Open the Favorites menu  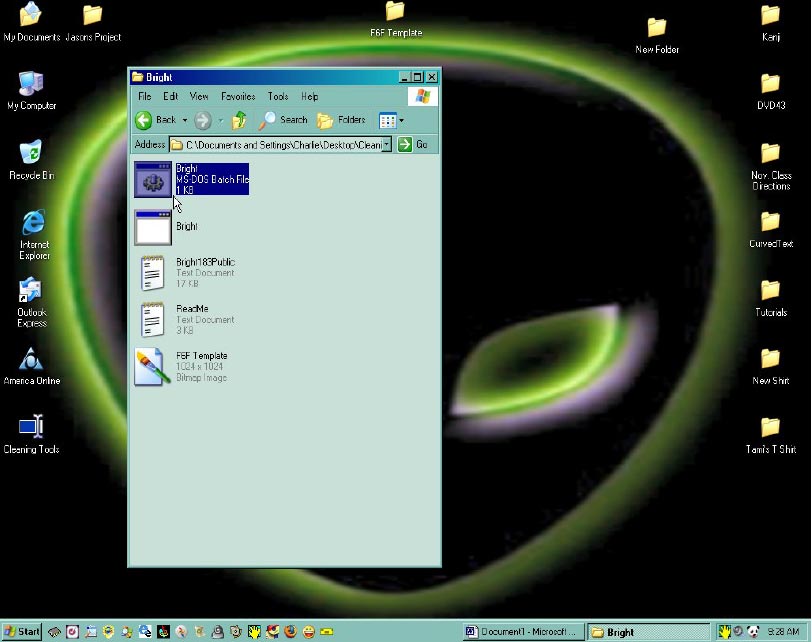pos(238,97)
